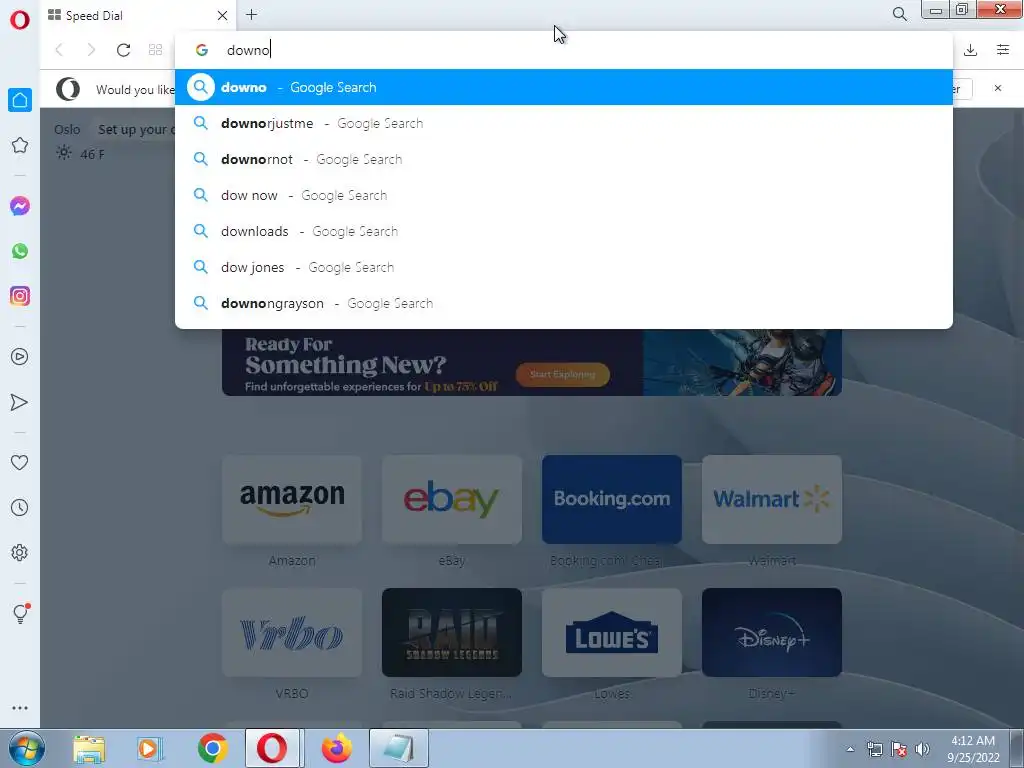
Task: Choose the 'dow jones' suggestion
Action: (564, 266)
